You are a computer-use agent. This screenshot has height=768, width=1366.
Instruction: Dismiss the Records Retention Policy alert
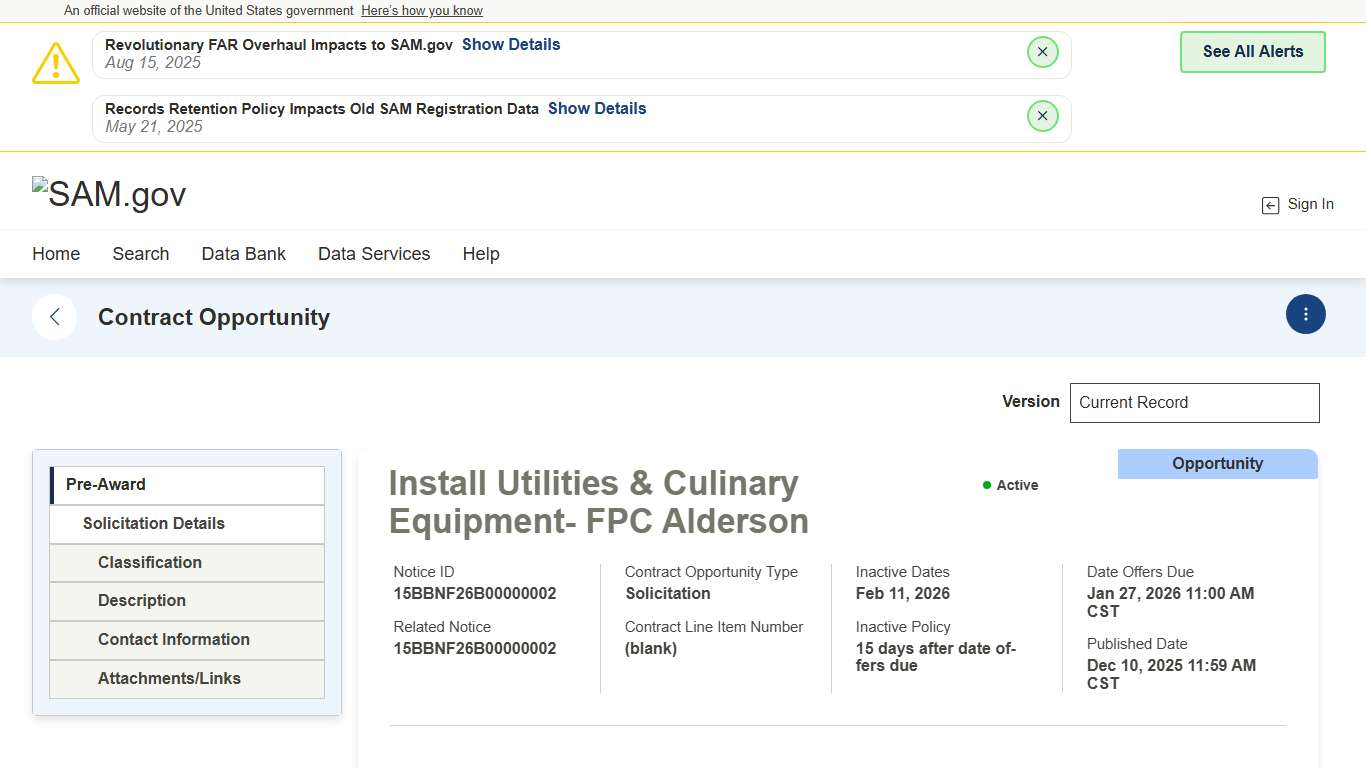(1042, 116)
